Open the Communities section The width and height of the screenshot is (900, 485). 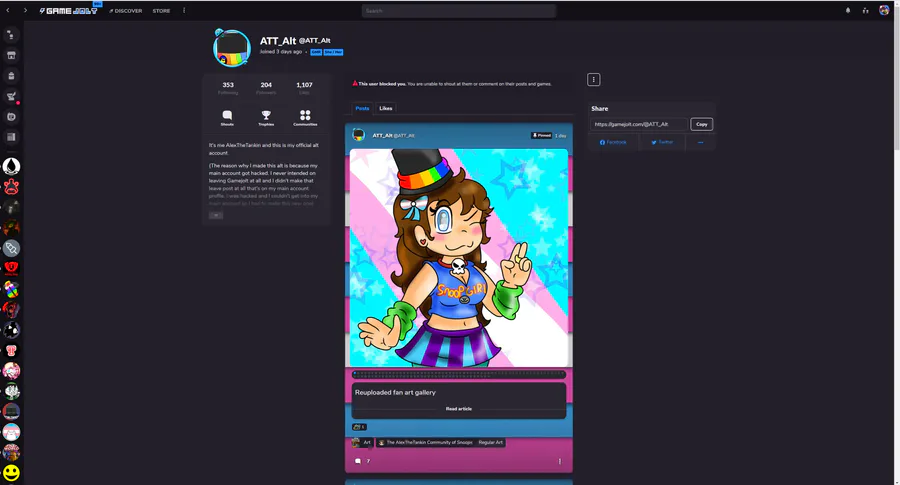[x=305, y=118]
